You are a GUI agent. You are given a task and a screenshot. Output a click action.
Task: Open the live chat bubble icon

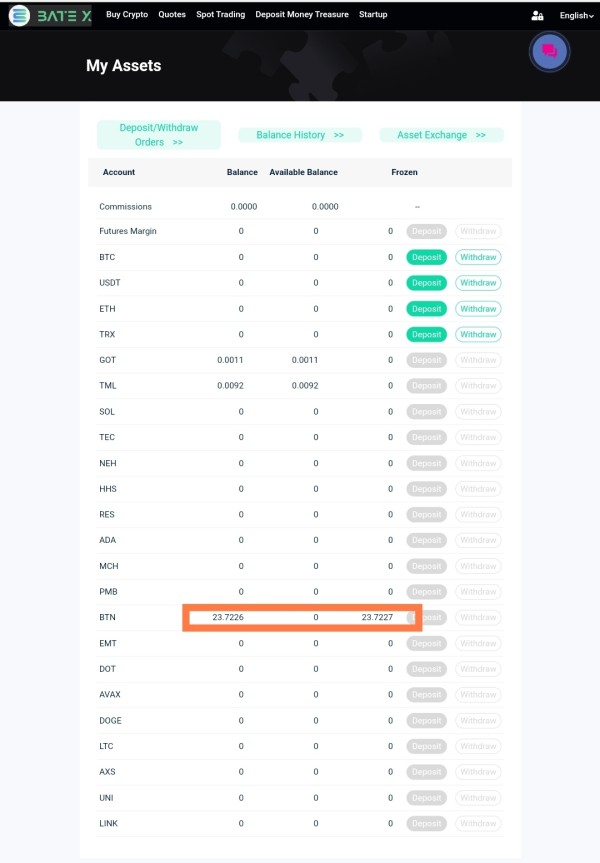[x=549, y=52]
